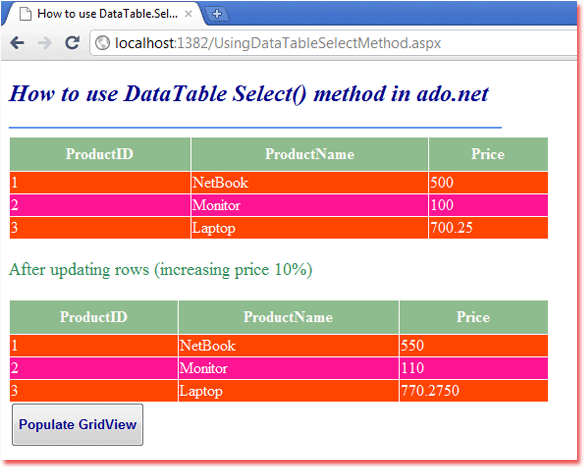Click ProductName header in first table

[310, 154]
